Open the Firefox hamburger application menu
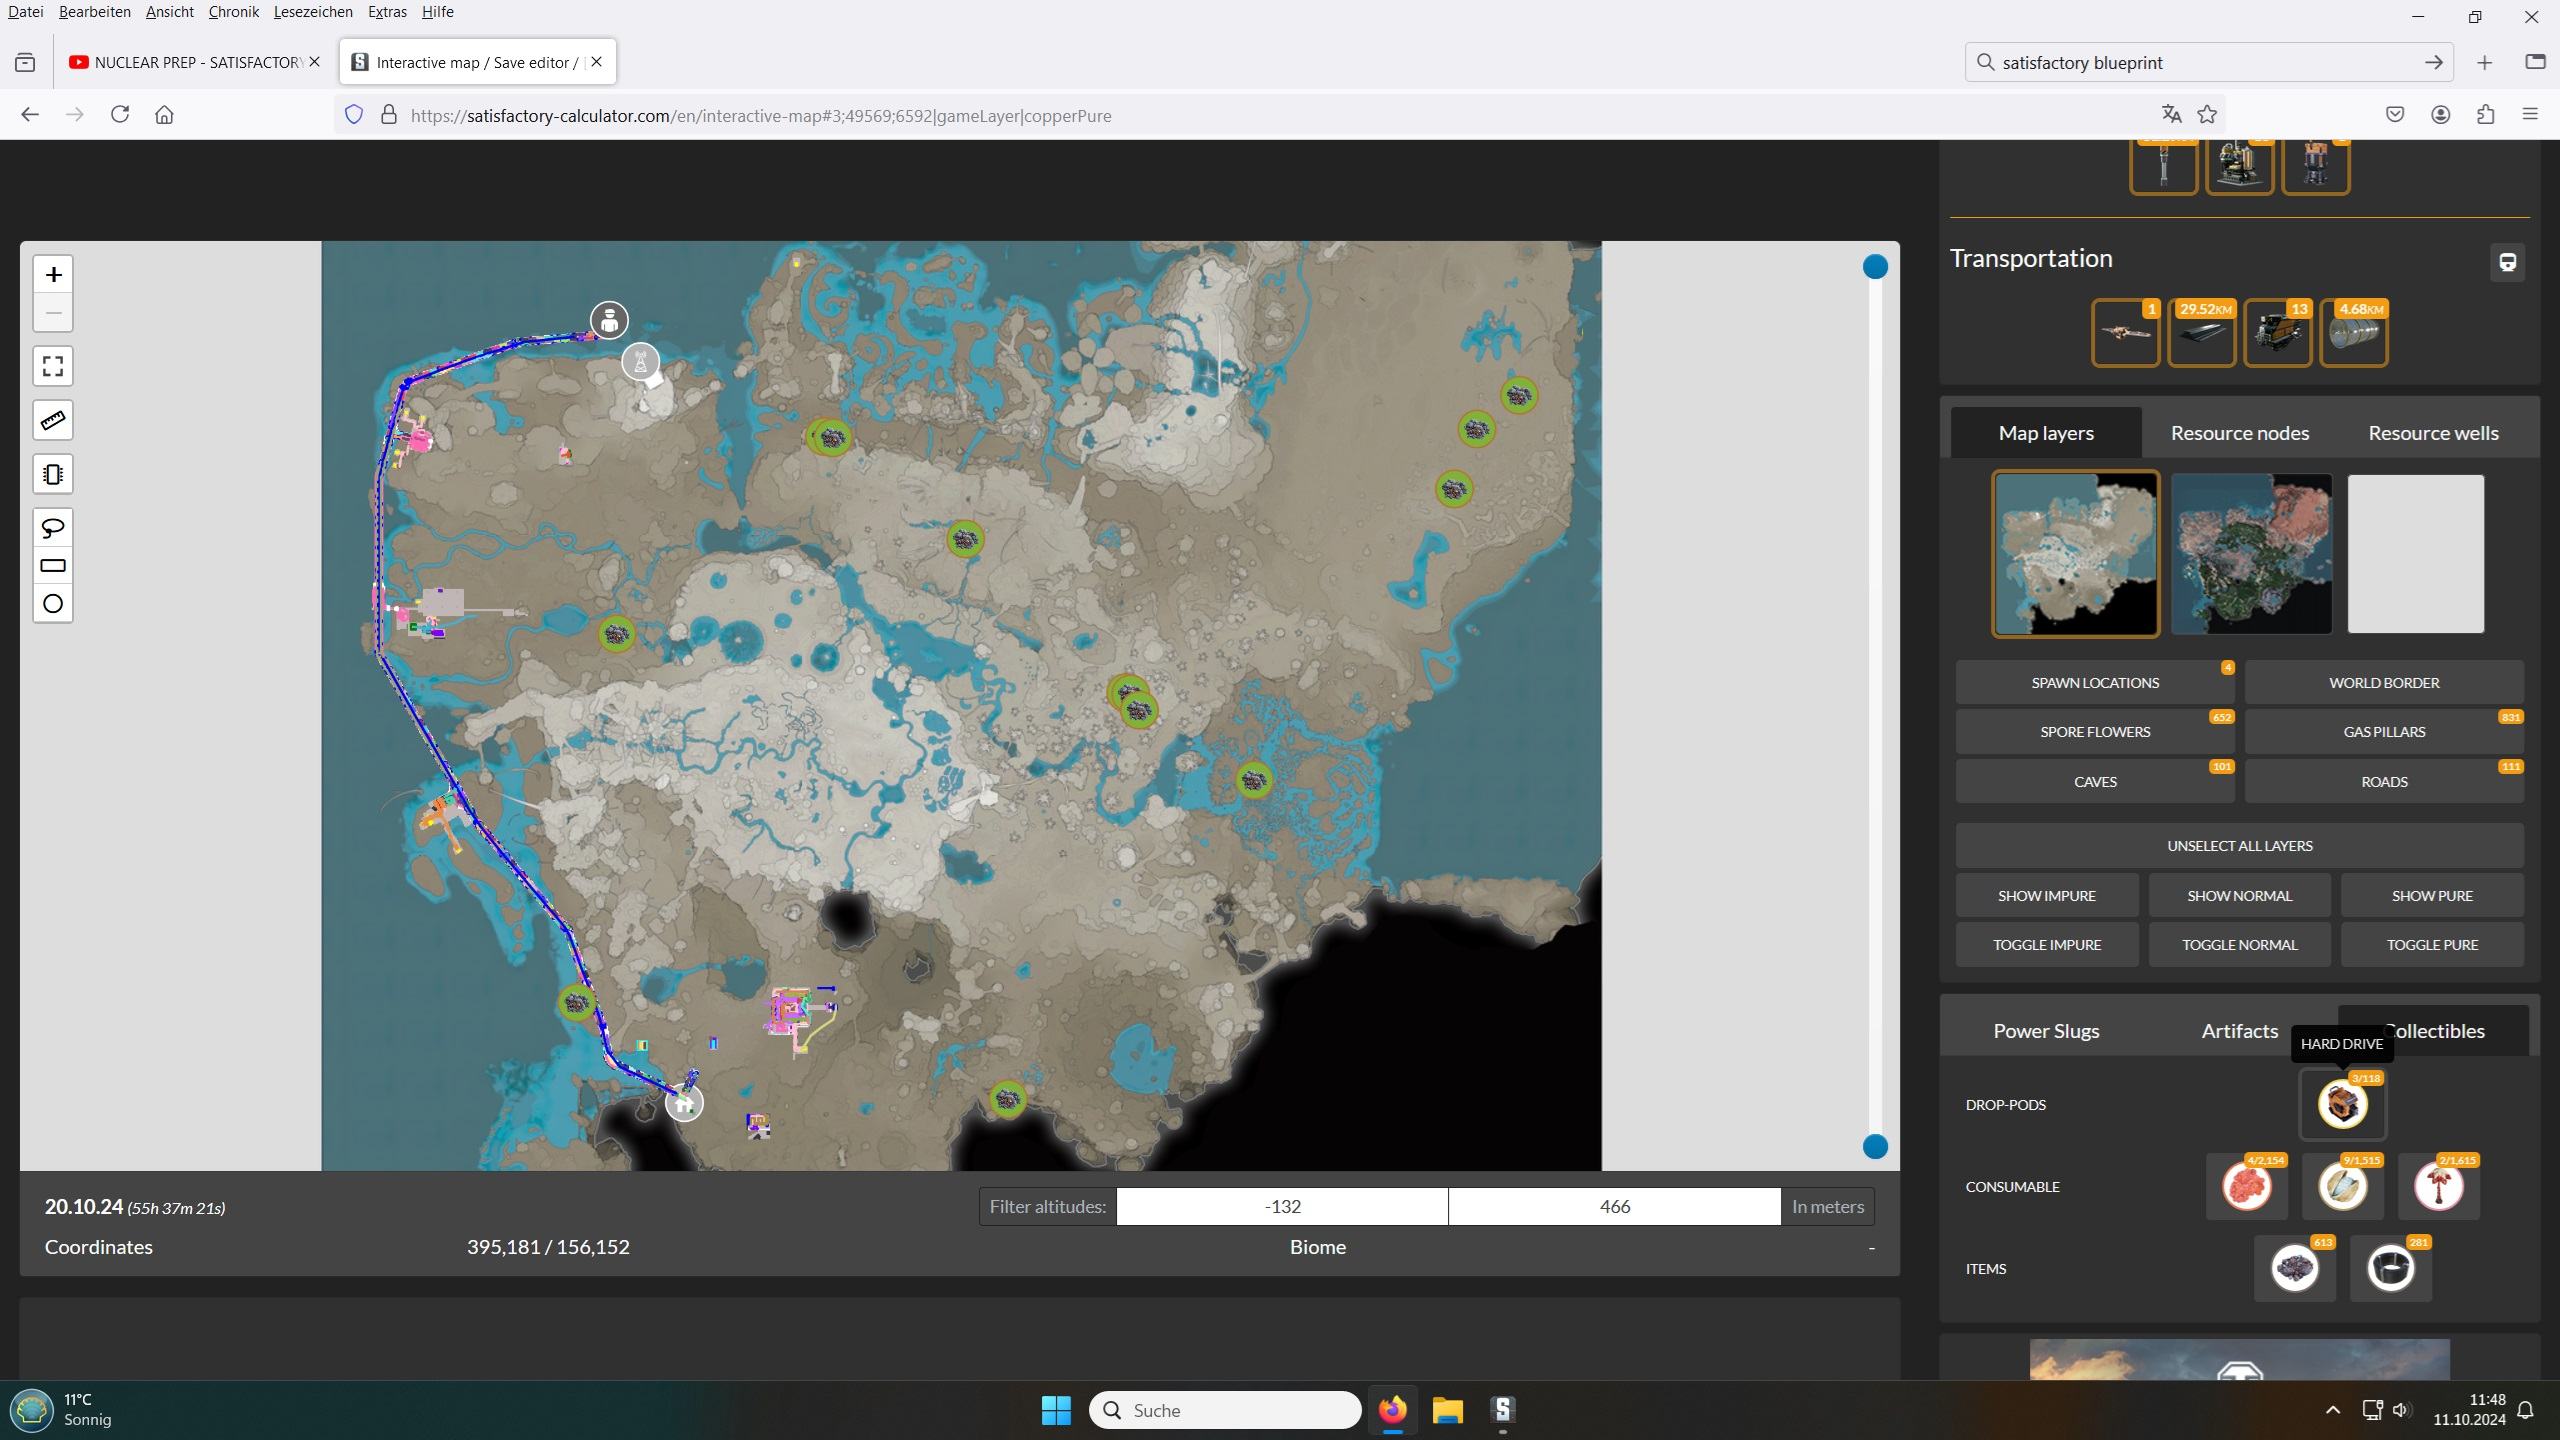This screenshot has height=1440, width=2560. (2530, 115)
